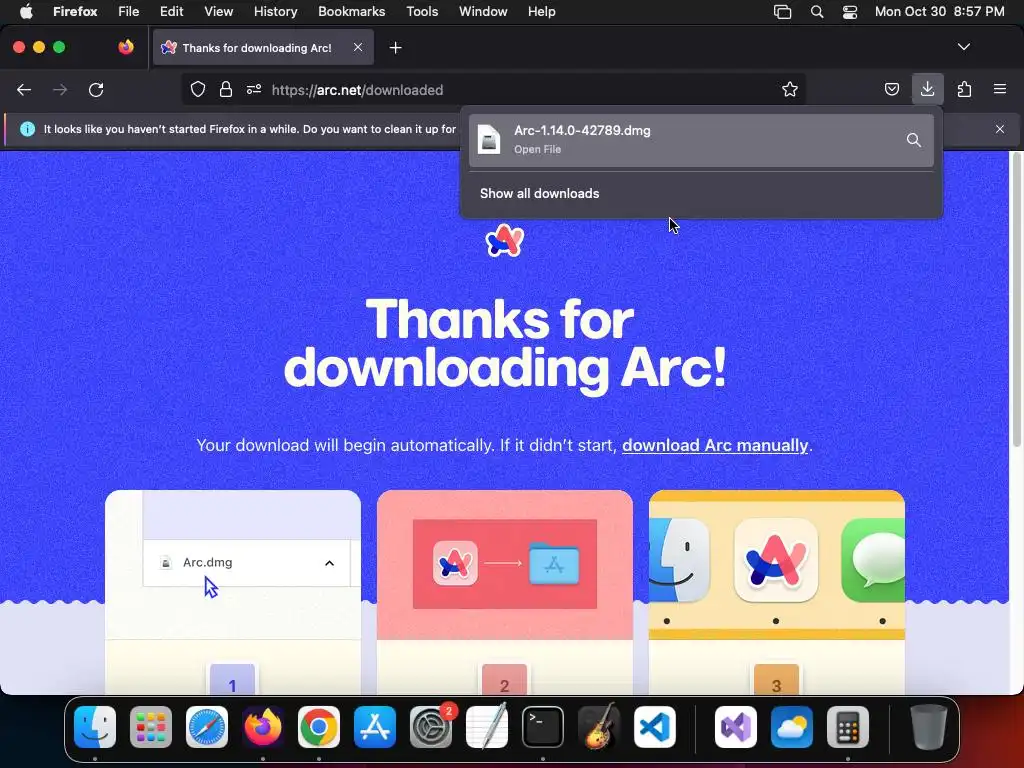Open Calculator from the Dock
Screen dimensions: 1024x768
848,727
